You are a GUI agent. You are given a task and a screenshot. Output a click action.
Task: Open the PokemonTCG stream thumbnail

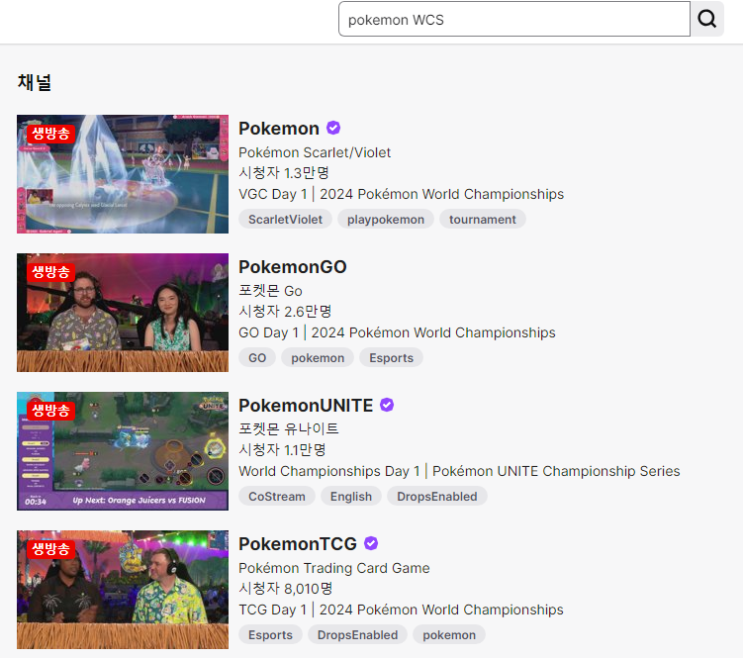[x=123, y=589]
